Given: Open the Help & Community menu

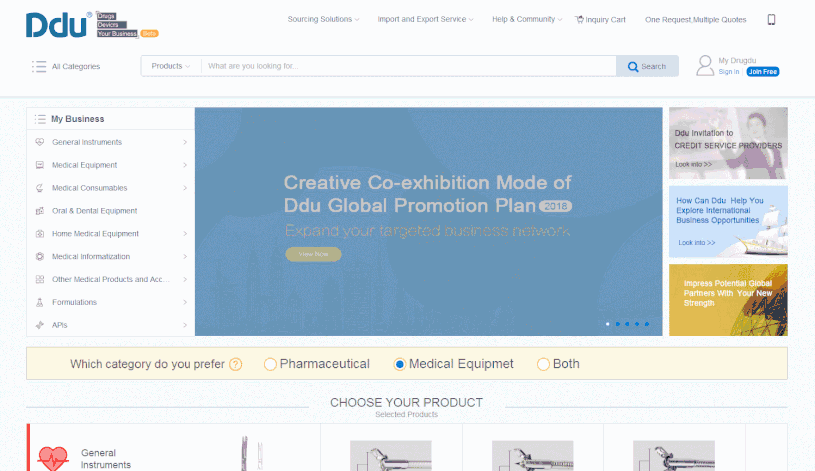Looking at the screenshot, I should (x=527, y=19).
